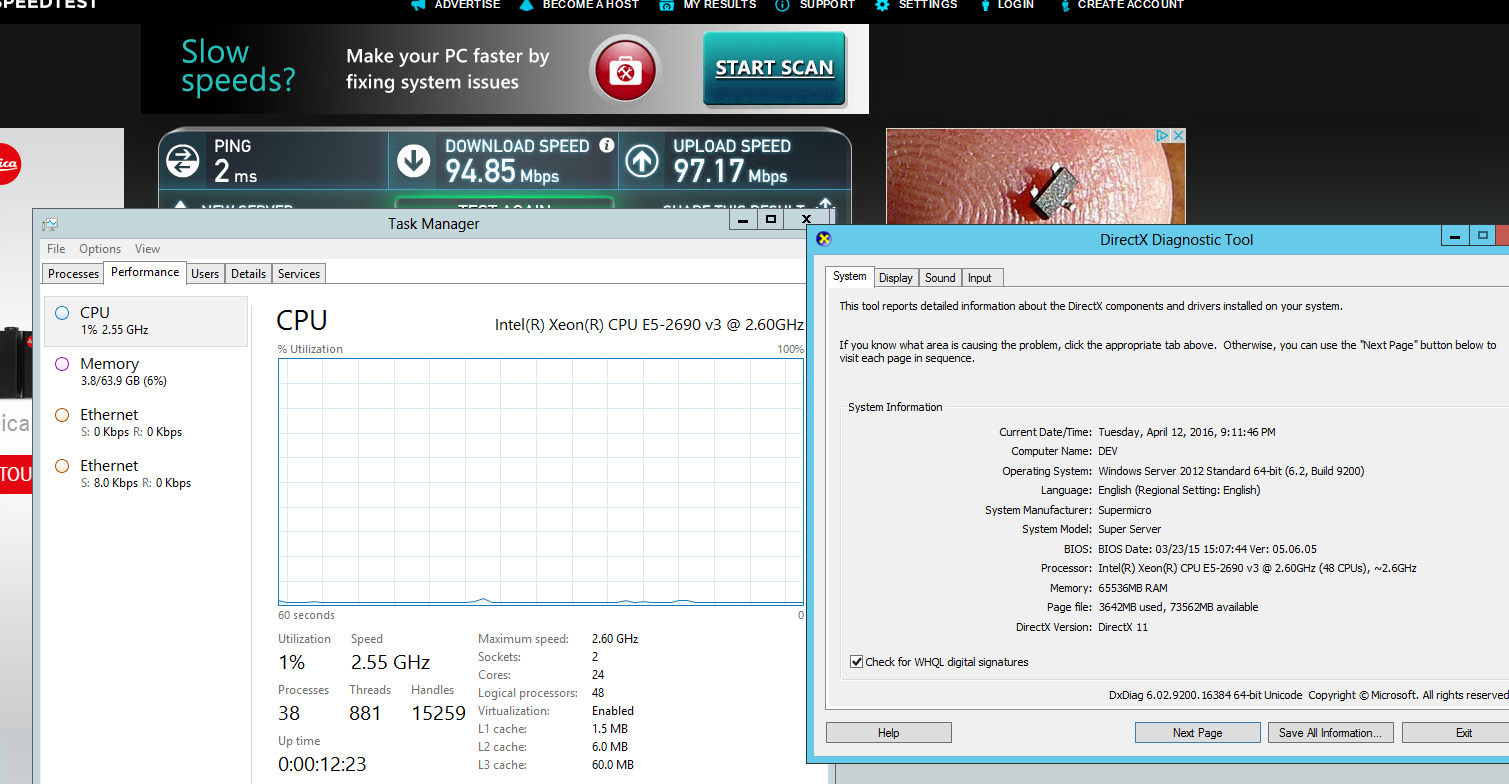Click the upload arrow icon
Screen dimensions: 1509x784
click(642, 160)
